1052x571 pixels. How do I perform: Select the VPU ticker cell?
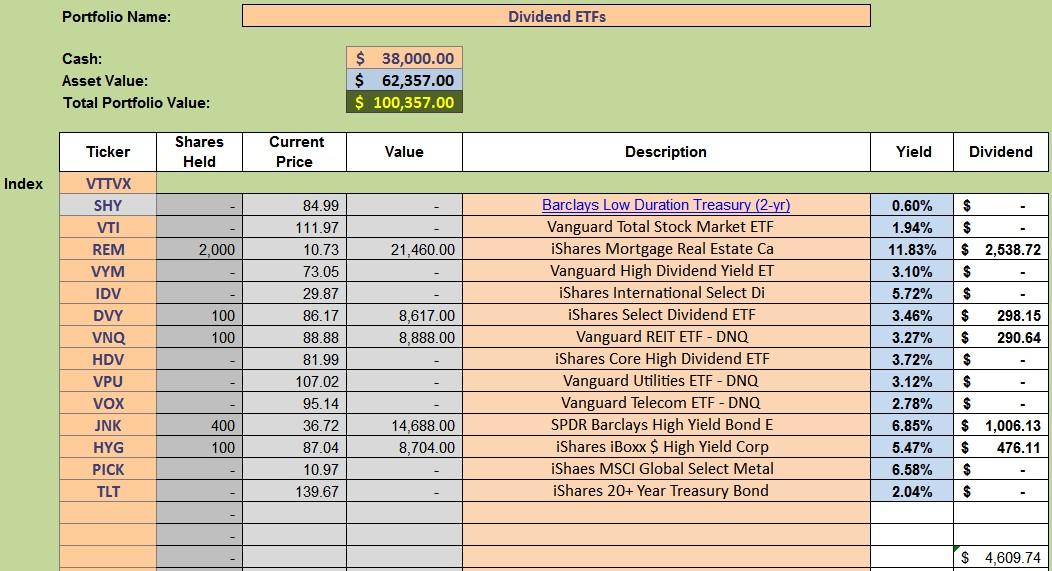point(107,381)
